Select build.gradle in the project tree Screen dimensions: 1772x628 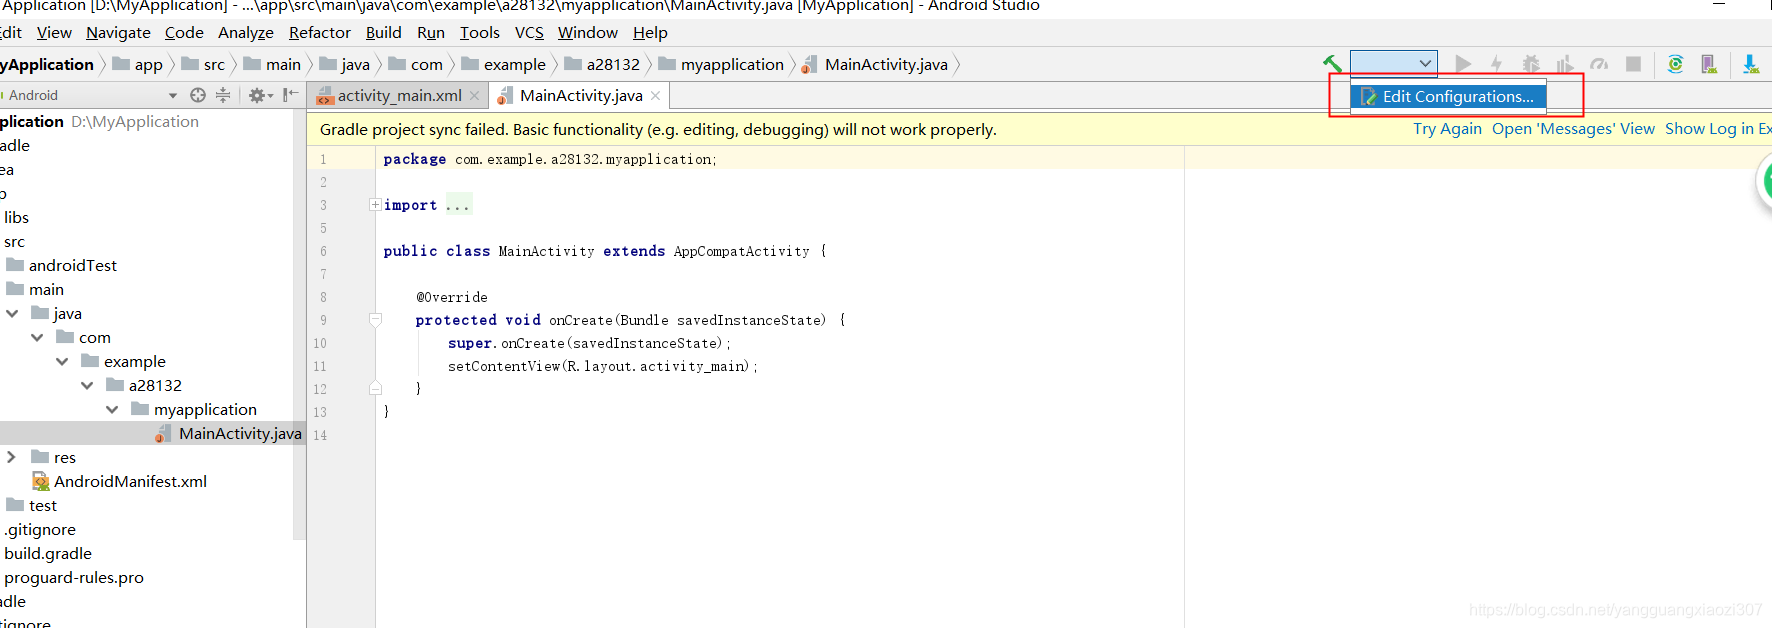(x=48, y=554)
